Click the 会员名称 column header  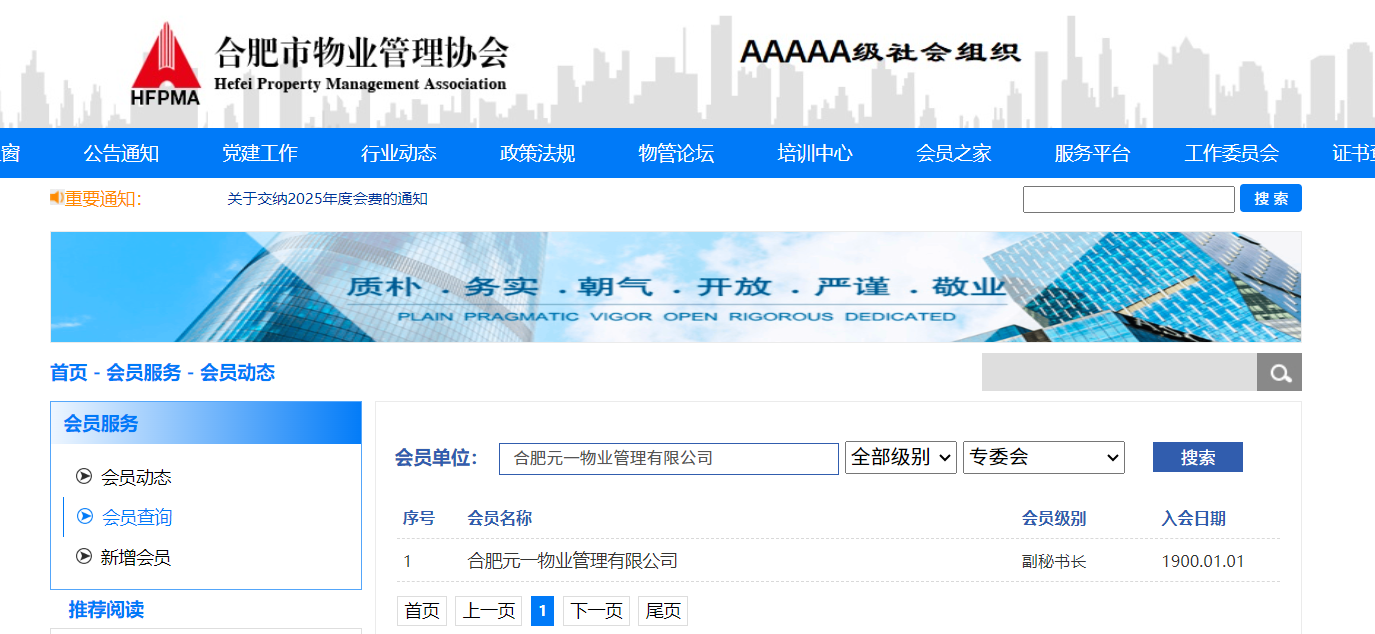click(x=500, y=518)
